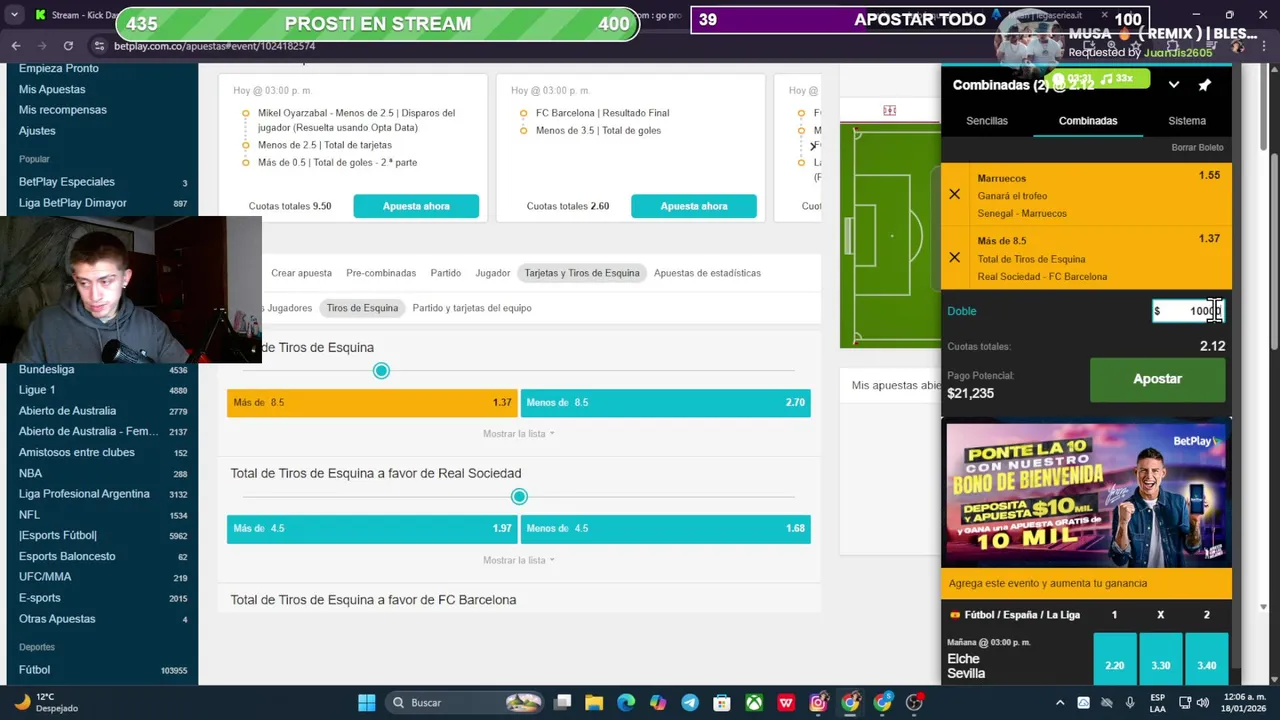
Task: Select draw odds 3.30 Elche-Sevilla
Action: click(x=1161, y=659)
